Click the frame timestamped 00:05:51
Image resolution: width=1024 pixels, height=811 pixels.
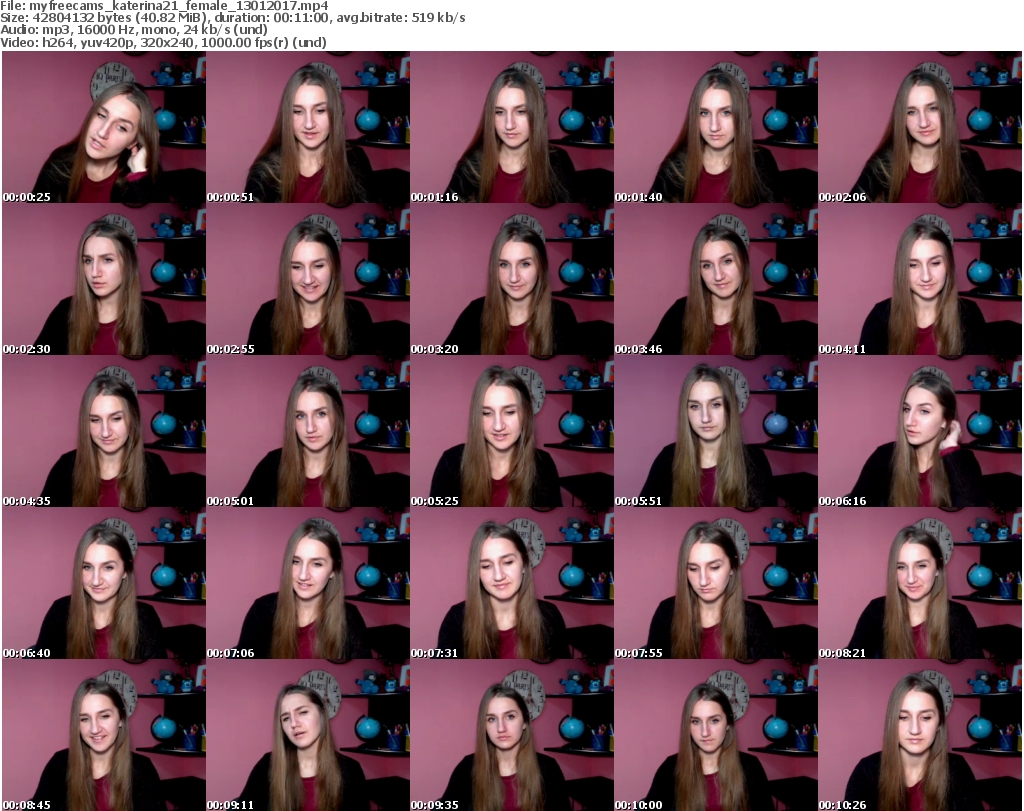click(x=715, y=431)
